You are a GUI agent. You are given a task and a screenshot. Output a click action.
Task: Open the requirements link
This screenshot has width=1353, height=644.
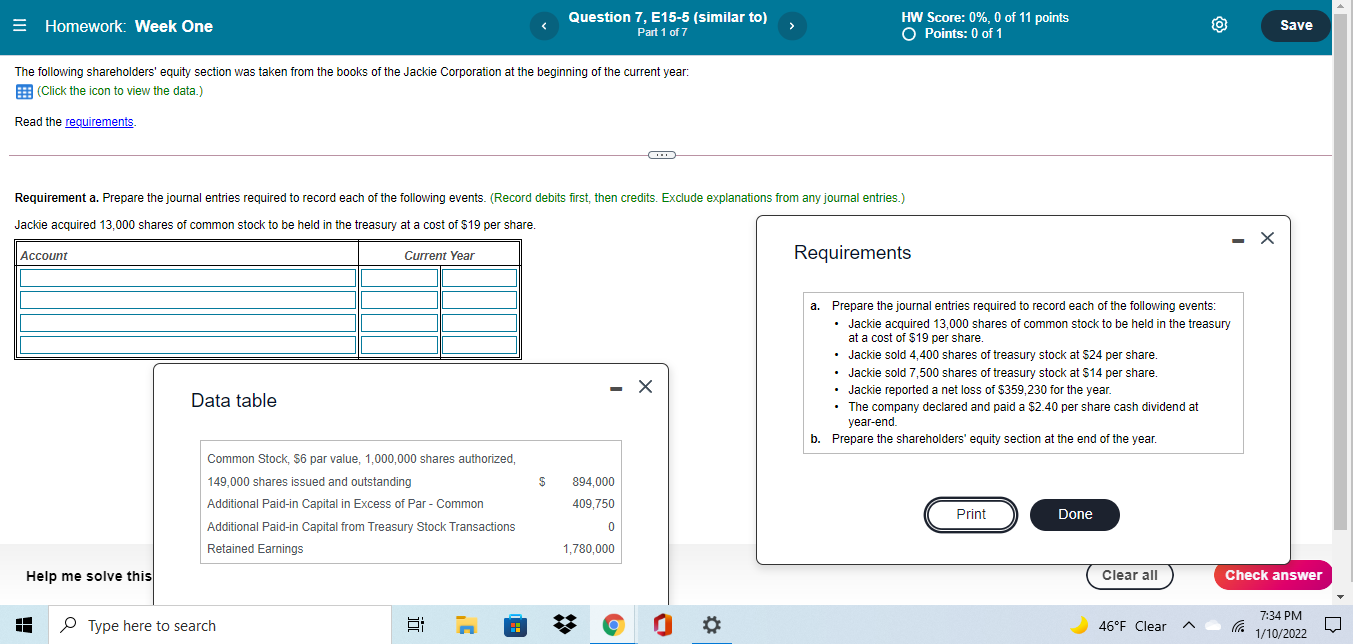99,121
